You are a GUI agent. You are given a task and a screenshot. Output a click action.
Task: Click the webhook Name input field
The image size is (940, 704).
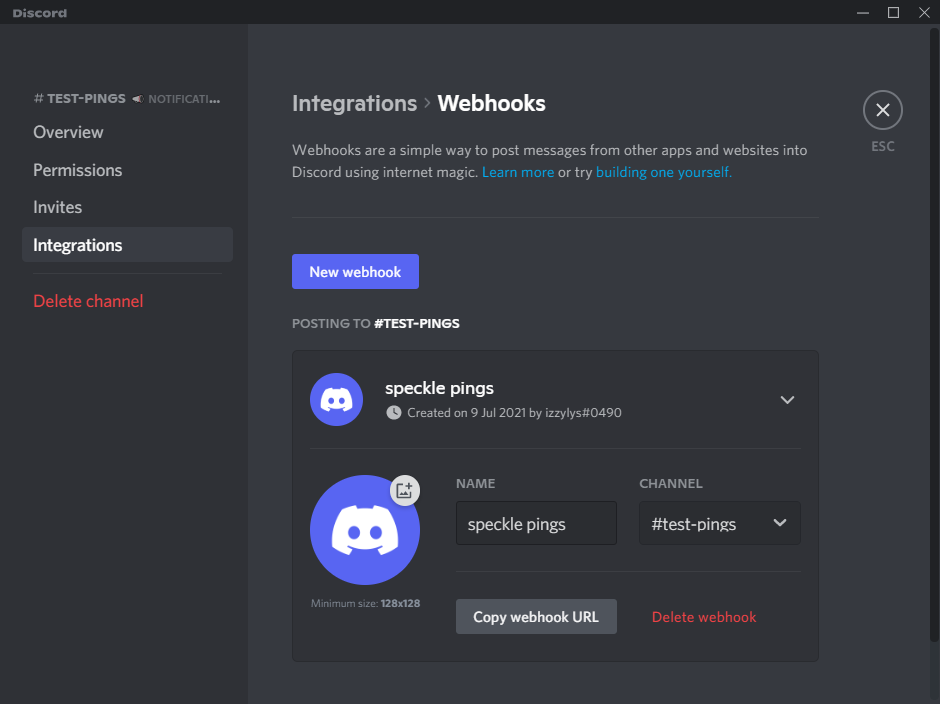(536, 524)
